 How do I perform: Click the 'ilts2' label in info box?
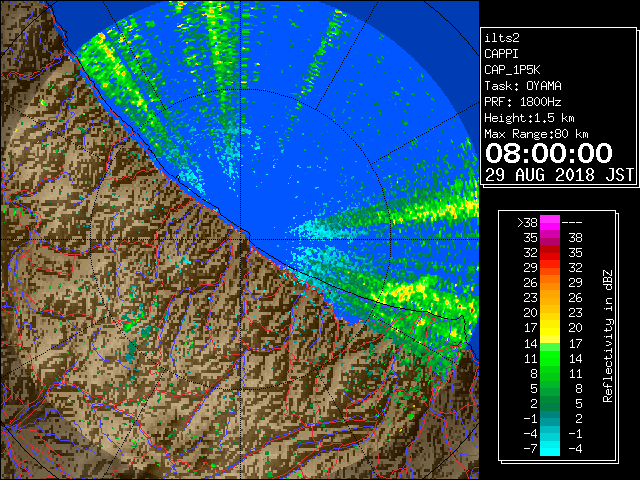click(x=502, y=38)
